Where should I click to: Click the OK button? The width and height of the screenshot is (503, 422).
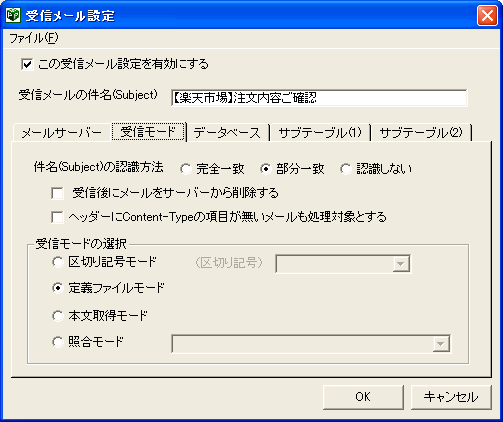[x=363, y=397]
